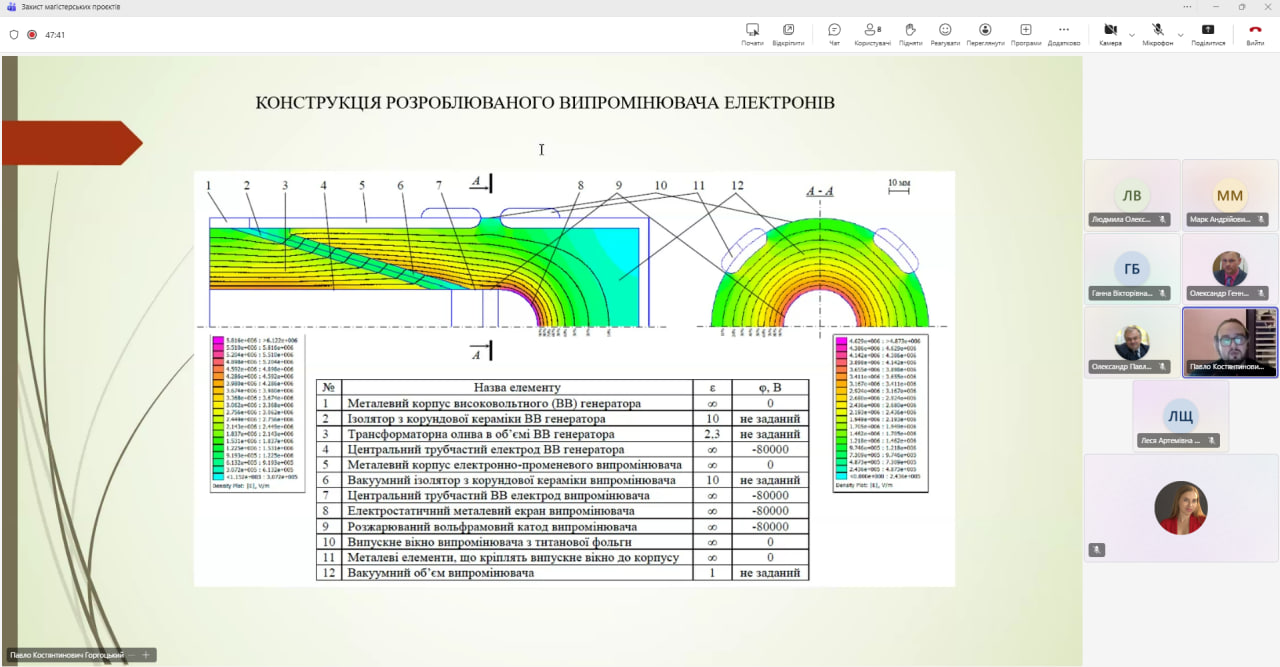Open the Програми apps panel
Image resolution: width=1280 pixels, height=667 pixels.
click(x=1025, y=34)
